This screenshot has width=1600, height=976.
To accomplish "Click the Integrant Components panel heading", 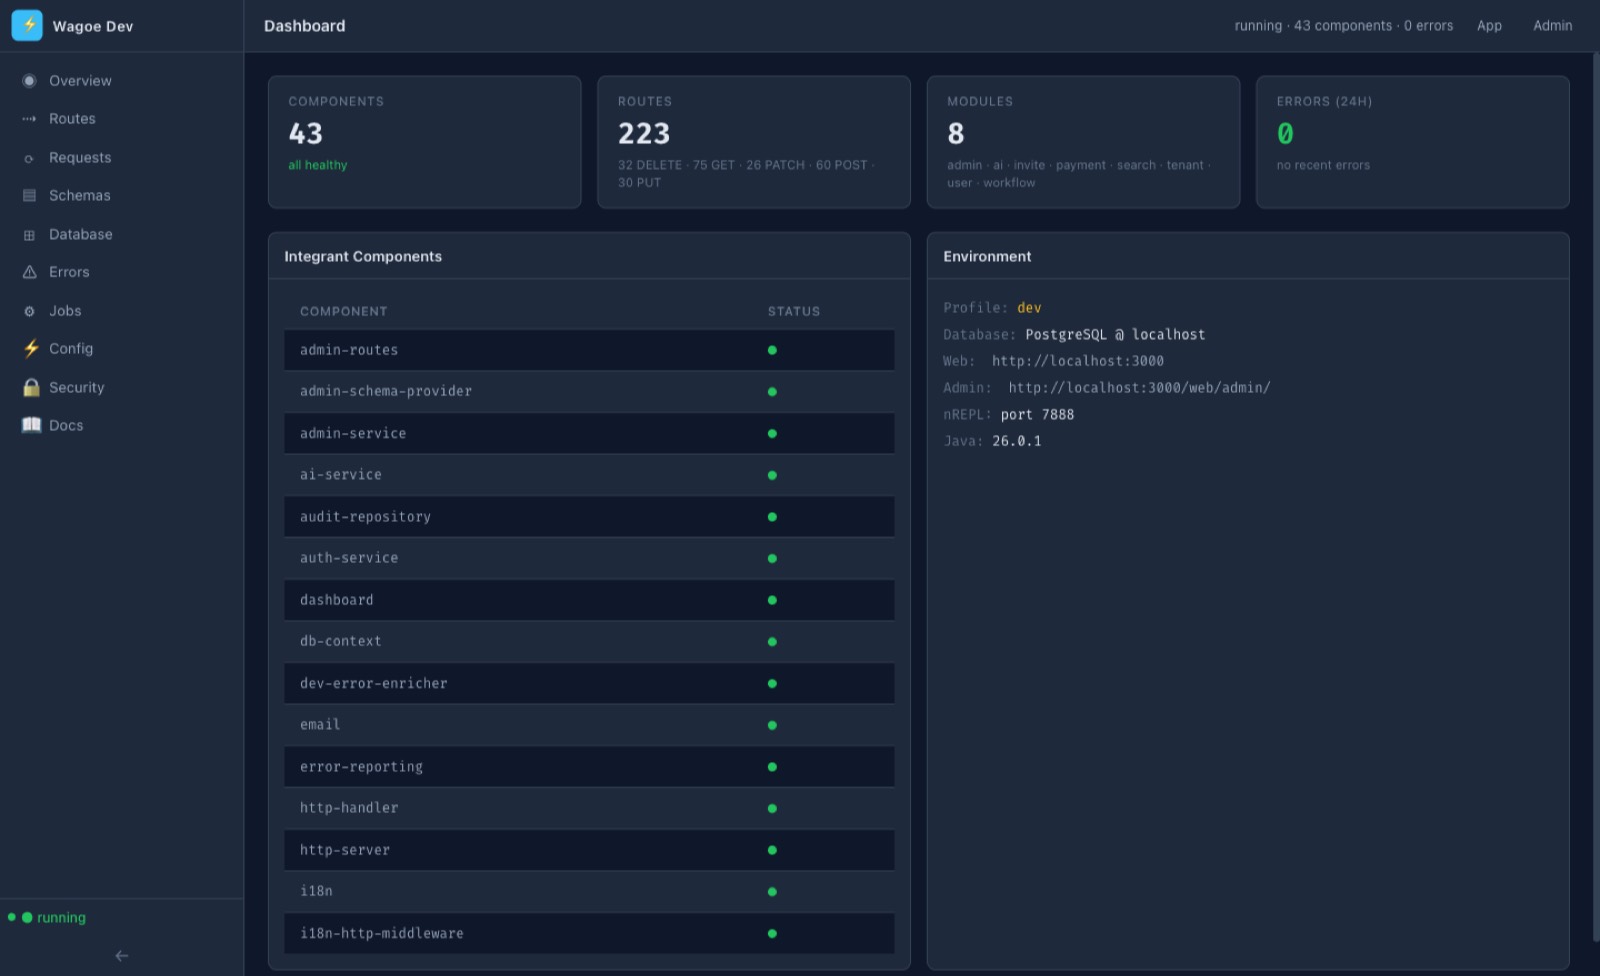I will coord(363,257).
